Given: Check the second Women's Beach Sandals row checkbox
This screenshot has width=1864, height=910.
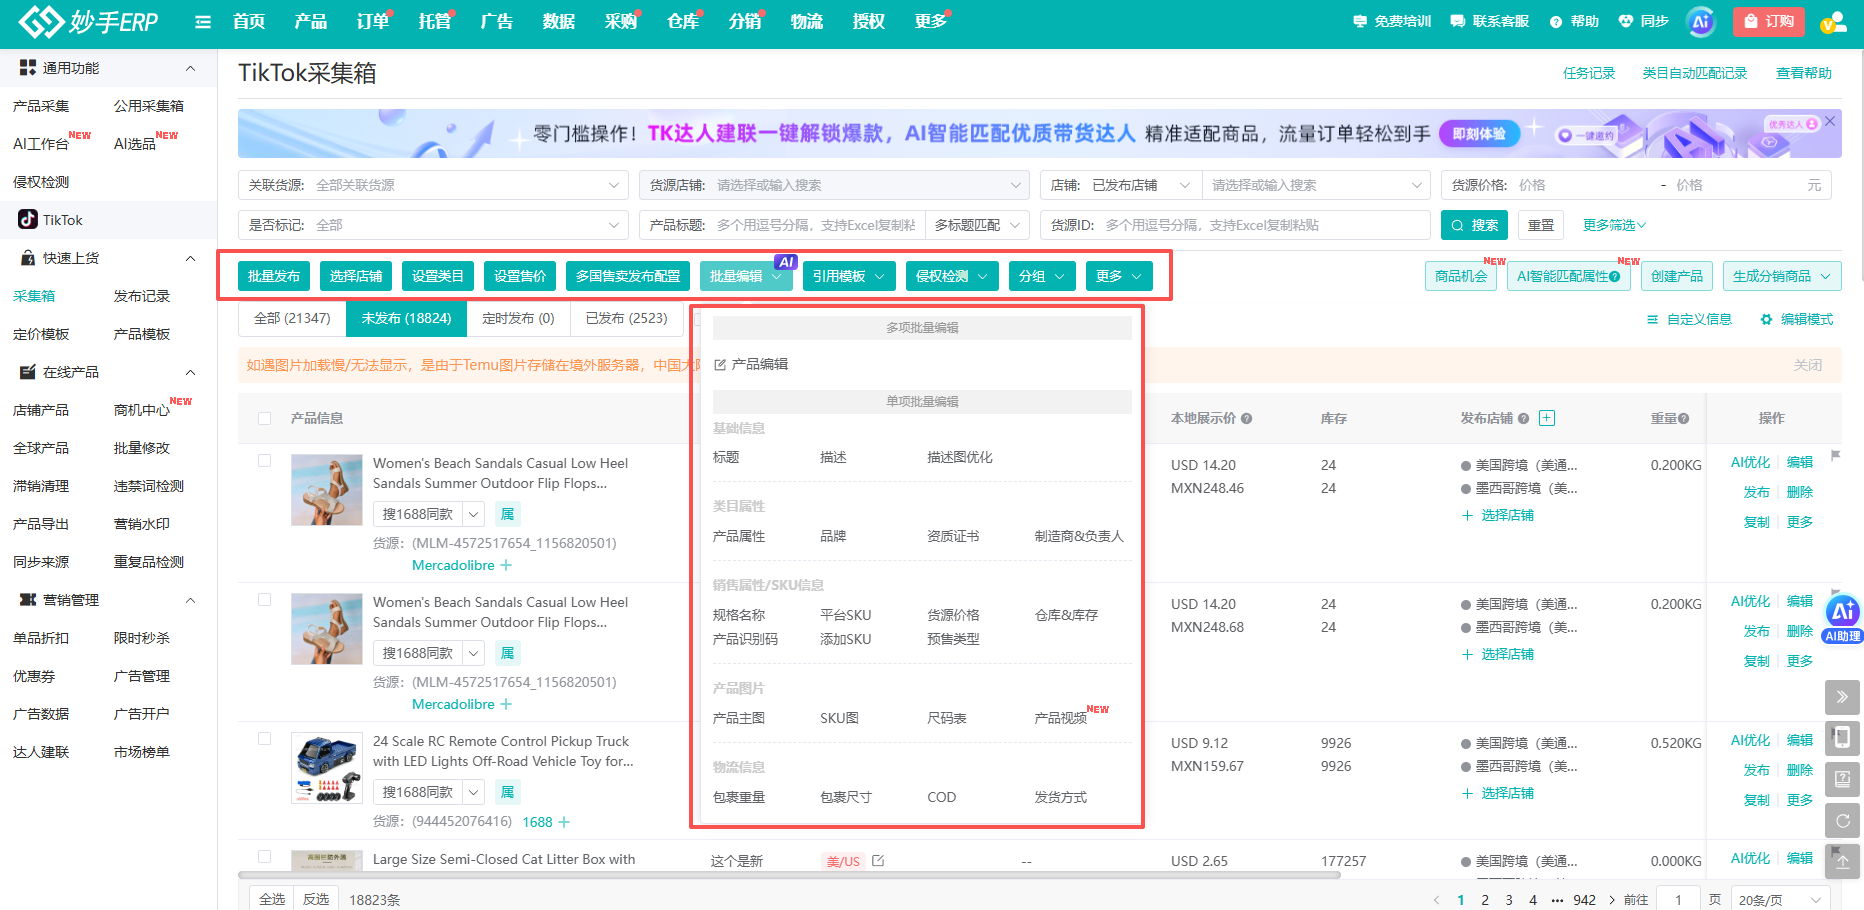Looking at the screenshot, I should [x=264, y=600].
